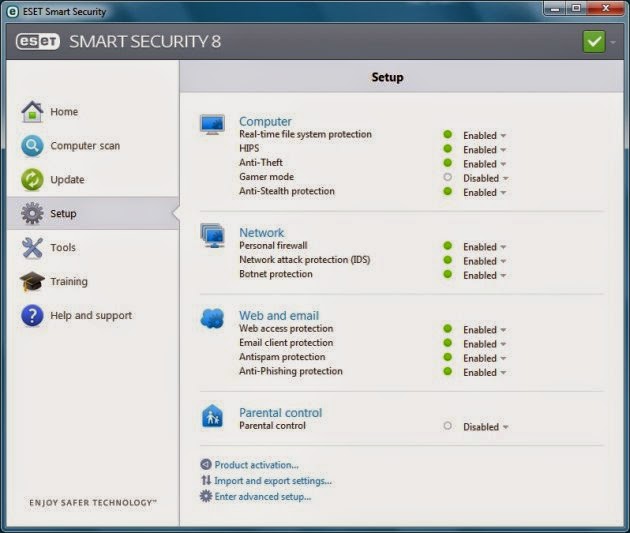This screenshot has height=533, width=630.
Task: Click the Network section monitors icon
Action: tap(212, 236)
